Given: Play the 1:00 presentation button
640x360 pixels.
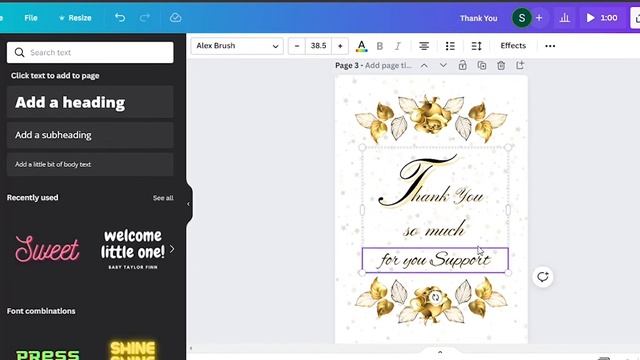Looking at the screenshot, I should (x=602, y=18).
